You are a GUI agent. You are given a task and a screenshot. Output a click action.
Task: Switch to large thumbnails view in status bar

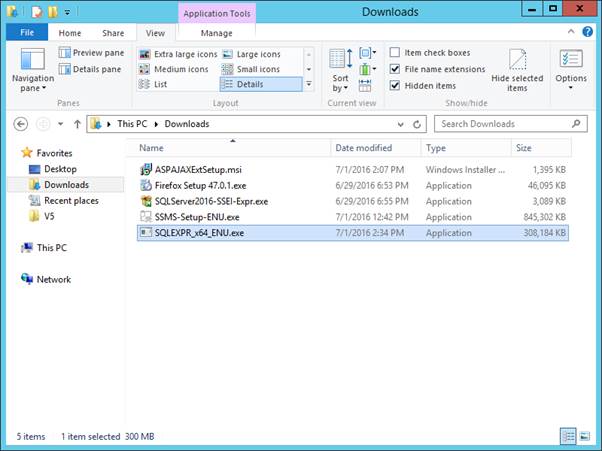coord(584,436)
